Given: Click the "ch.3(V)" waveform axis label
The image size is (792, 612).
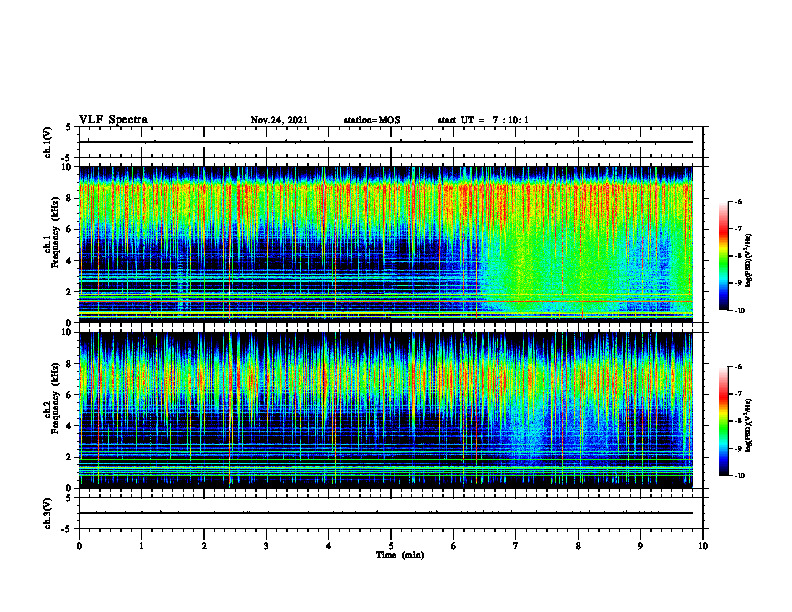Looking at the screenshot, I should pos(48,513).
